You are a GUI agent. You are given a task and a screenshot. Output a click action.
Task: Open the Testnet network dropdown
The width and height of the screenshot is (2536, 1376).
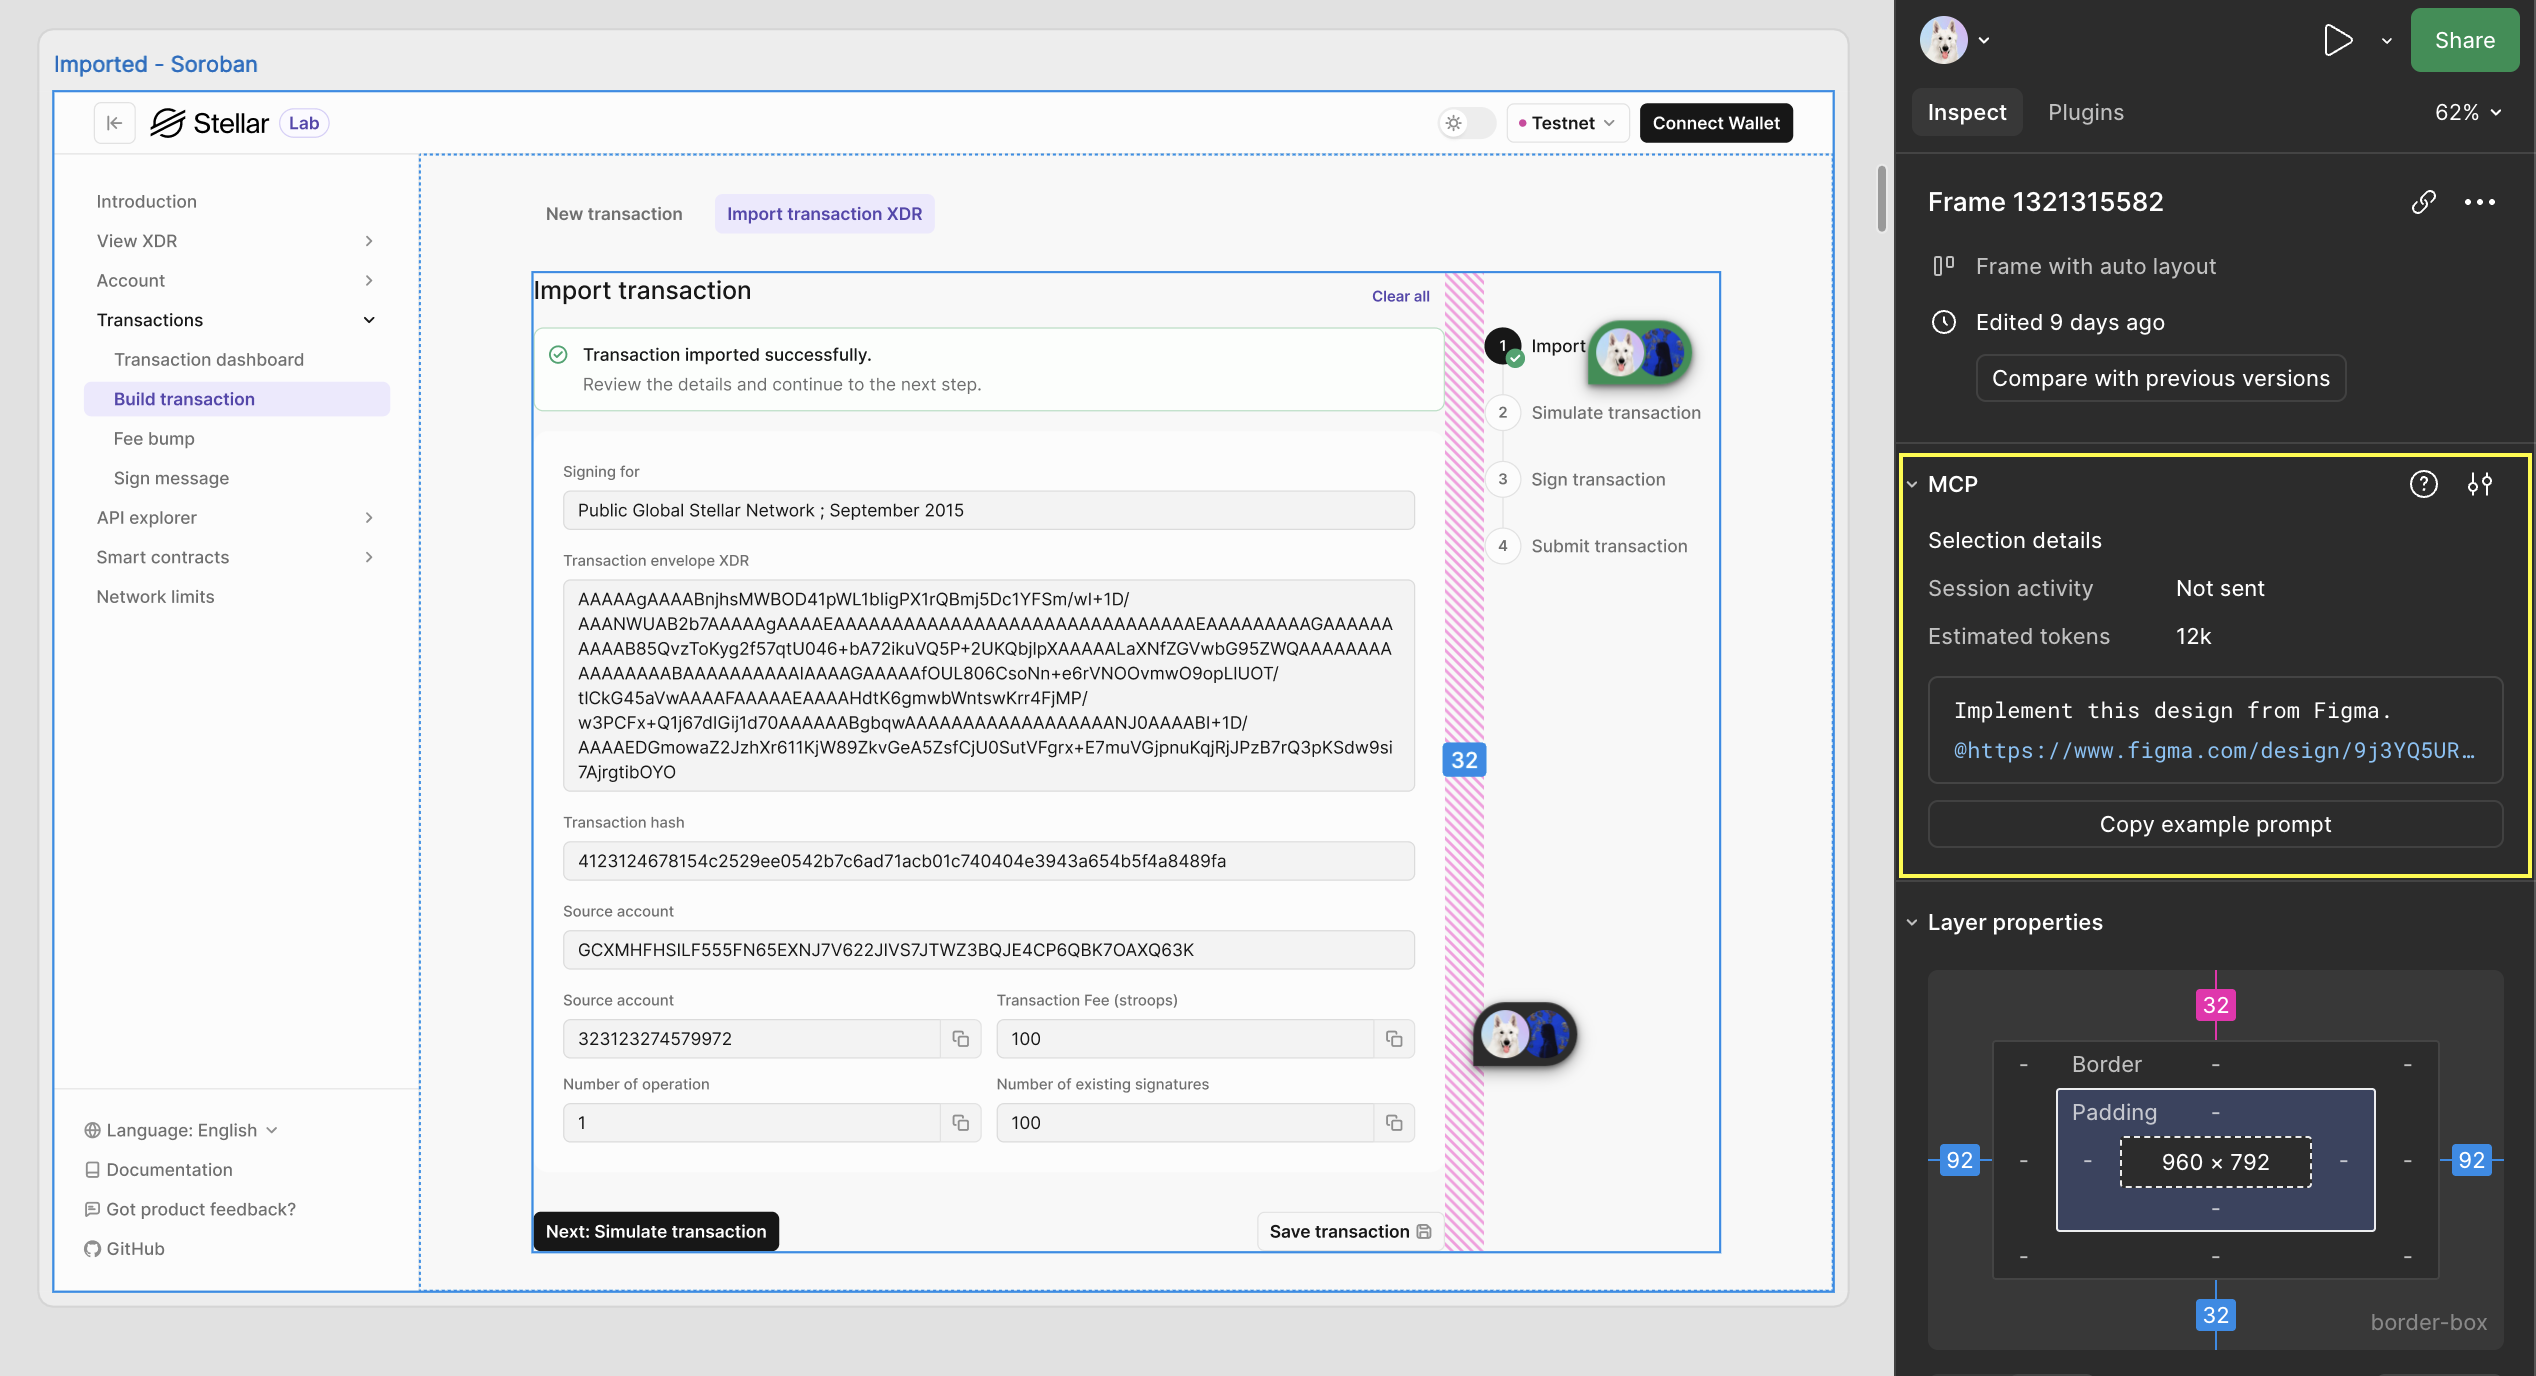[1567, 123]
